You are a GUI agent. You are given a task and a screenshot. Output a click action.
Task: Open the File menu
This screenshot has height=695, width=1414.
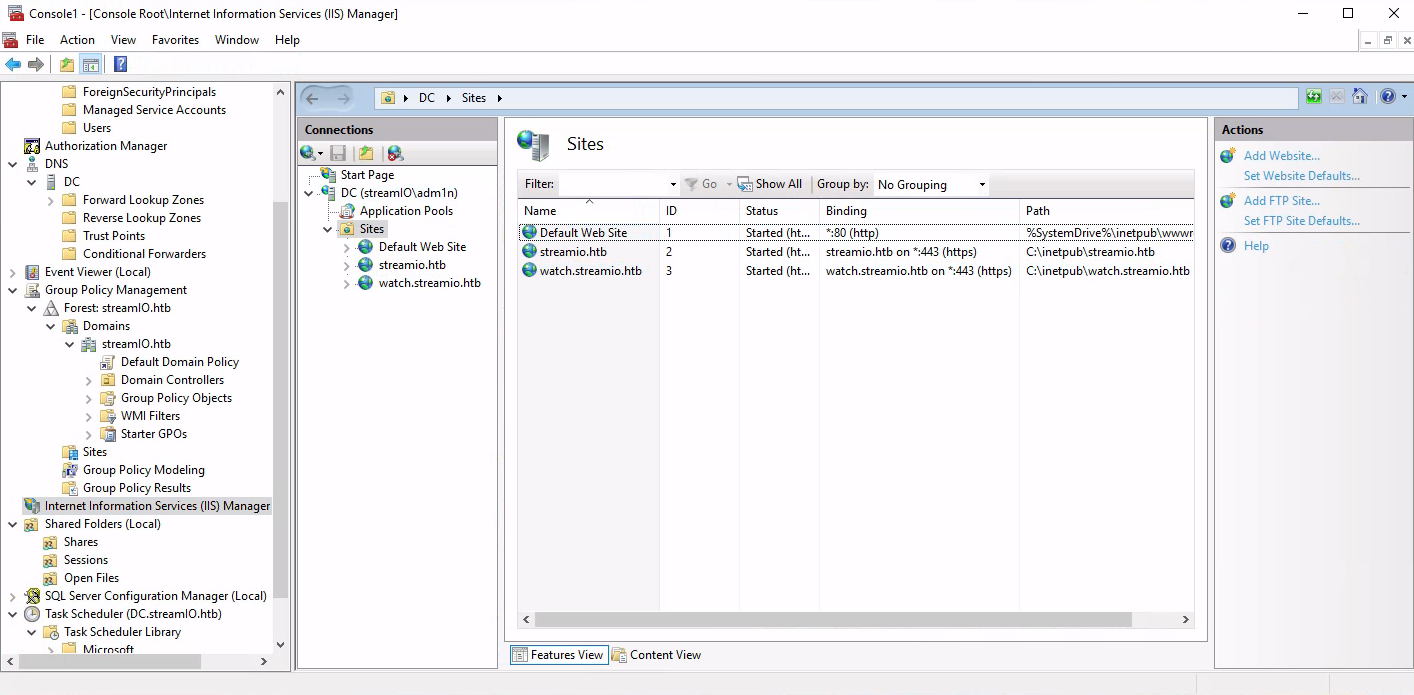pyautogui.click(x=35, y=40)
